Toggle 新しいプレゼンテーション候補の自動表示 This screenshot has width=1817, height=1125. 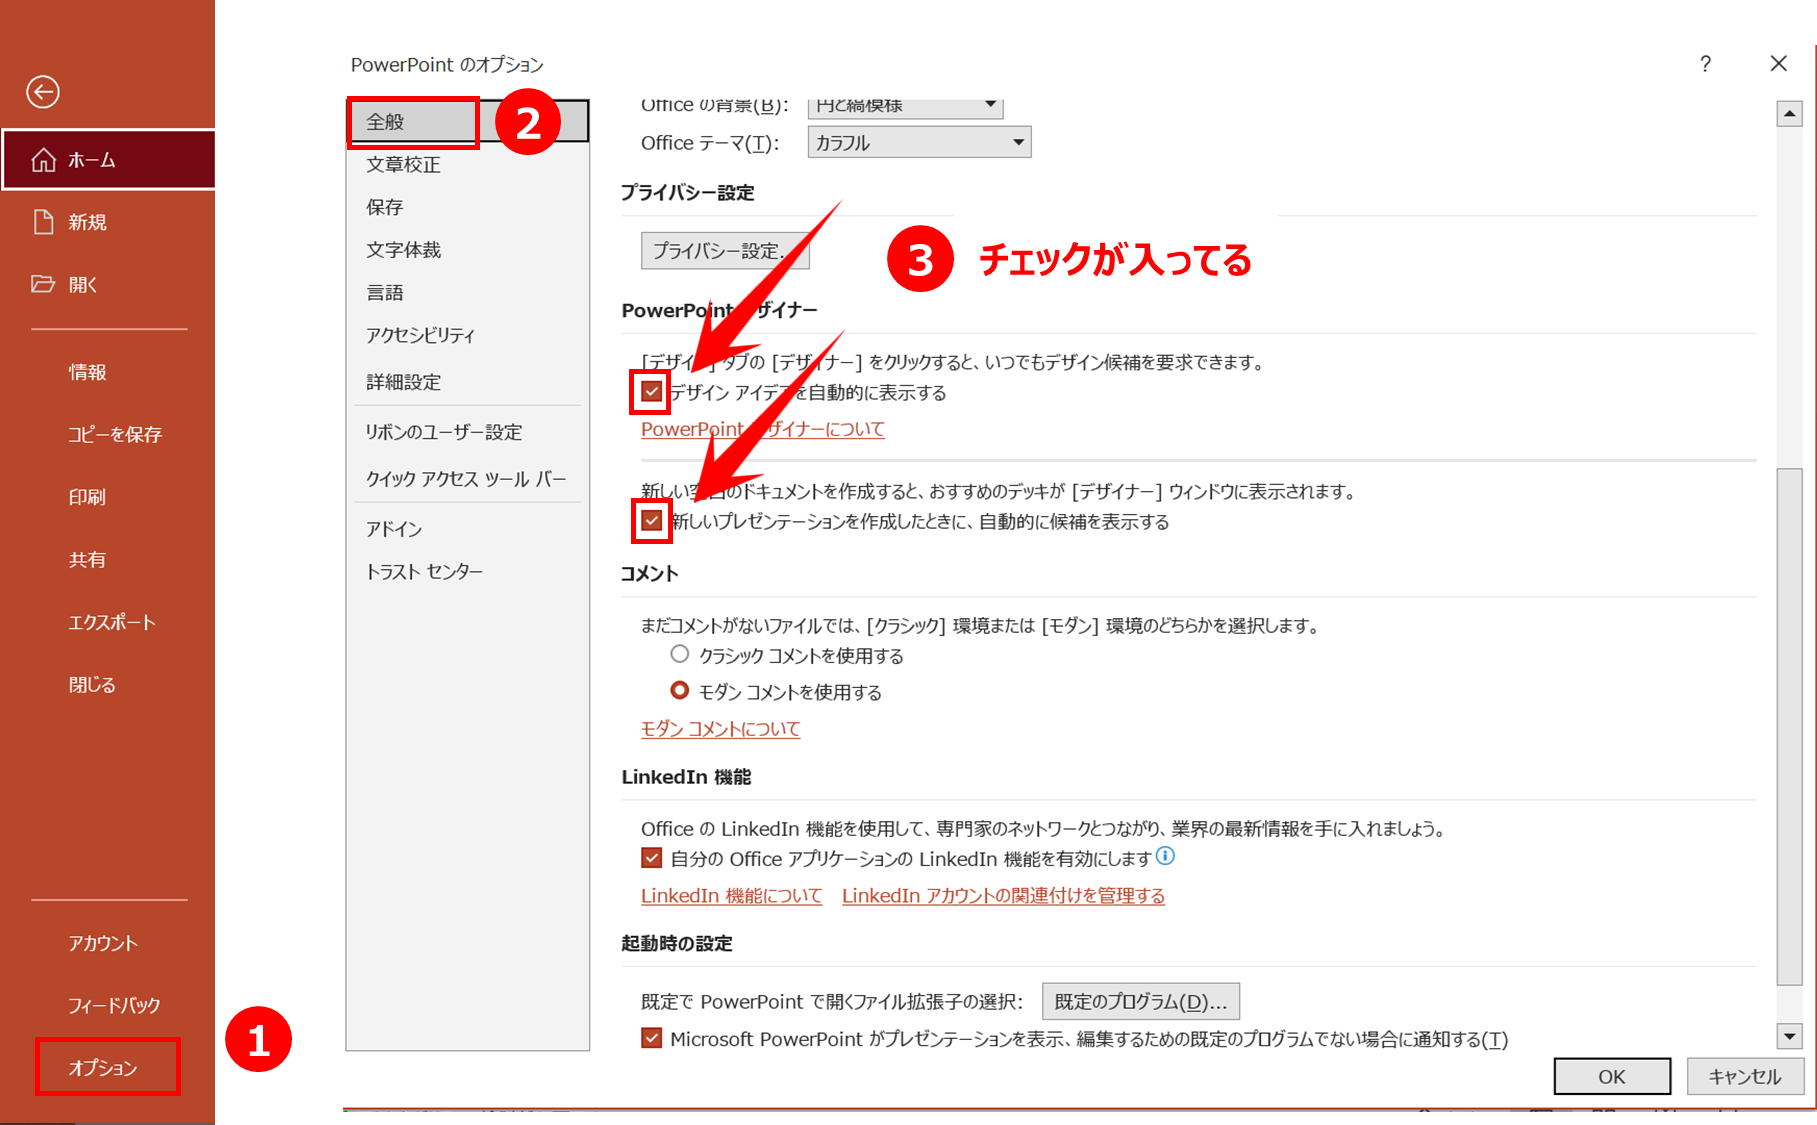pos(651,521)
